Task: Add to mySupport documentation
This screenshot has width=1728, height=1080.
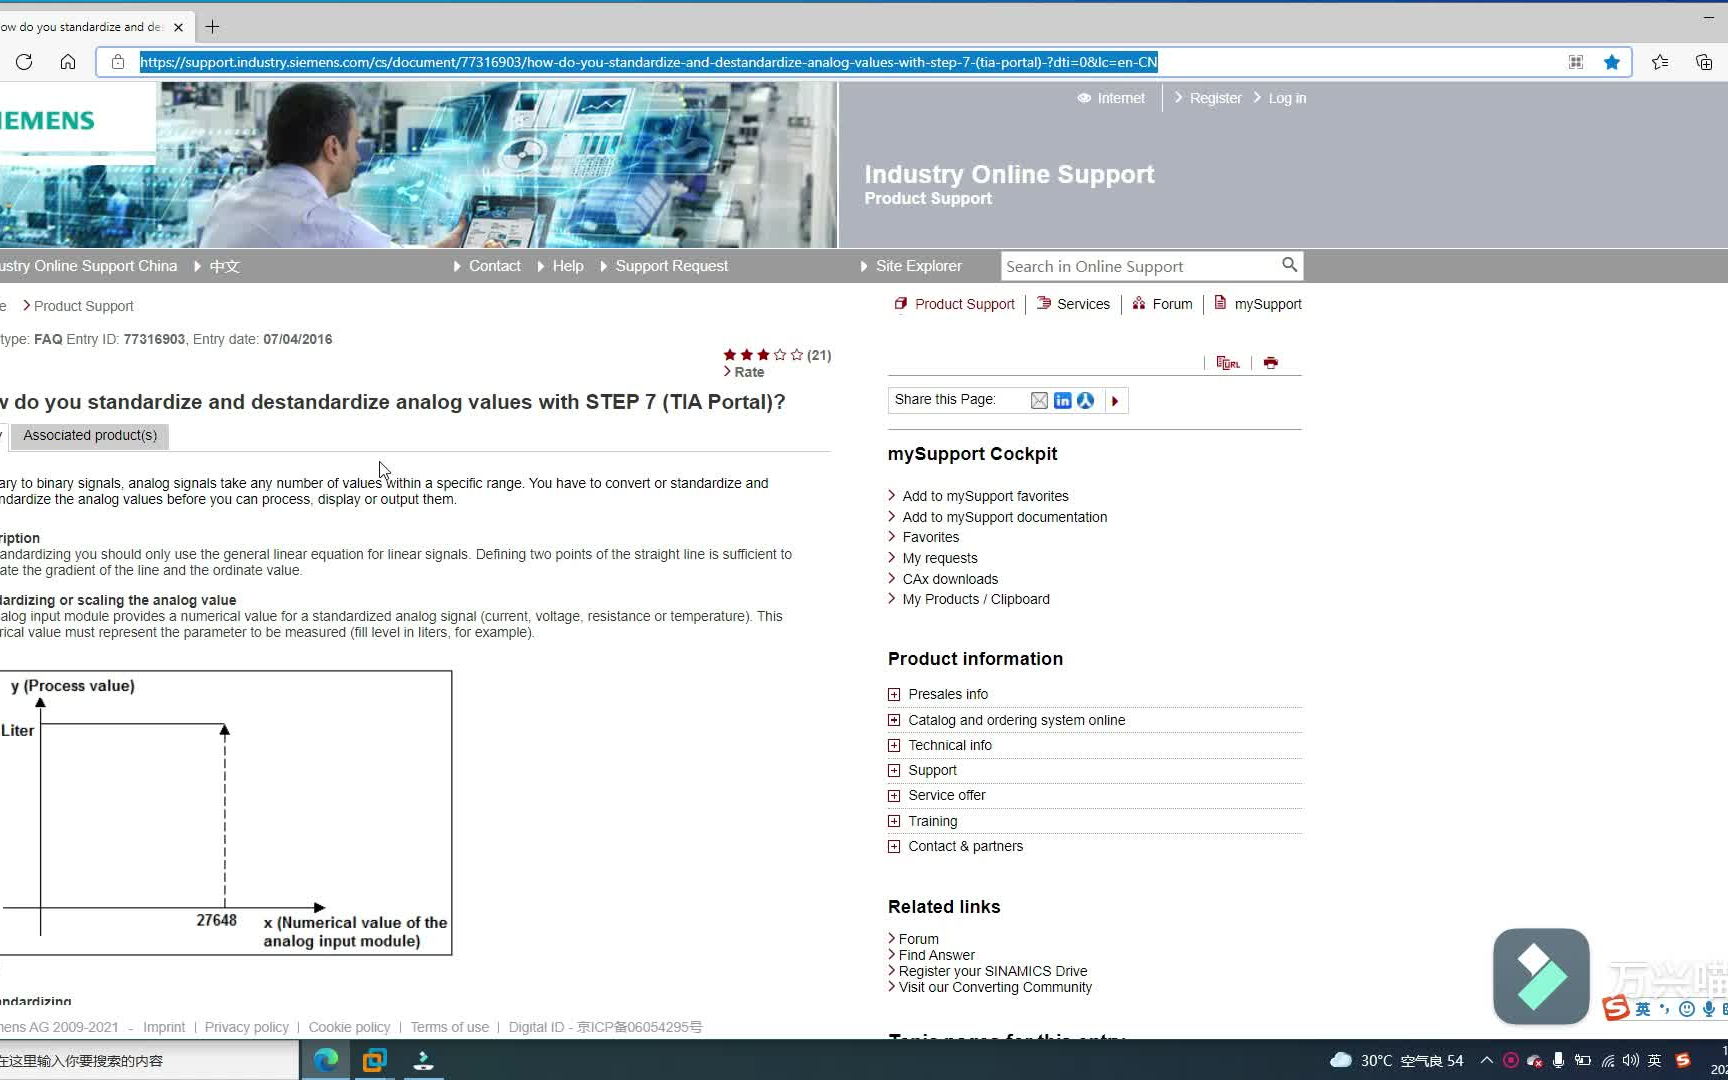Action: click(1004, 517)
